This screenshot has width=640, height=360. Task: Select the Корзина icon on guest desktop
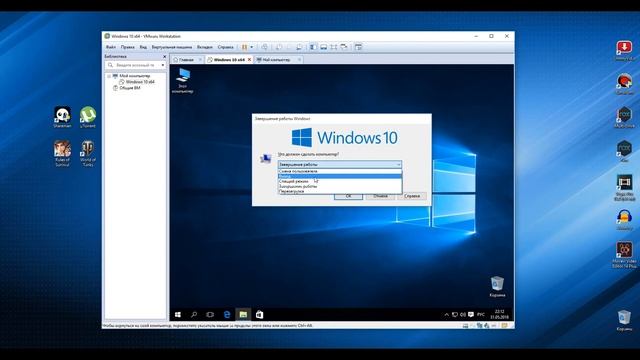click(x=497, y=287)
